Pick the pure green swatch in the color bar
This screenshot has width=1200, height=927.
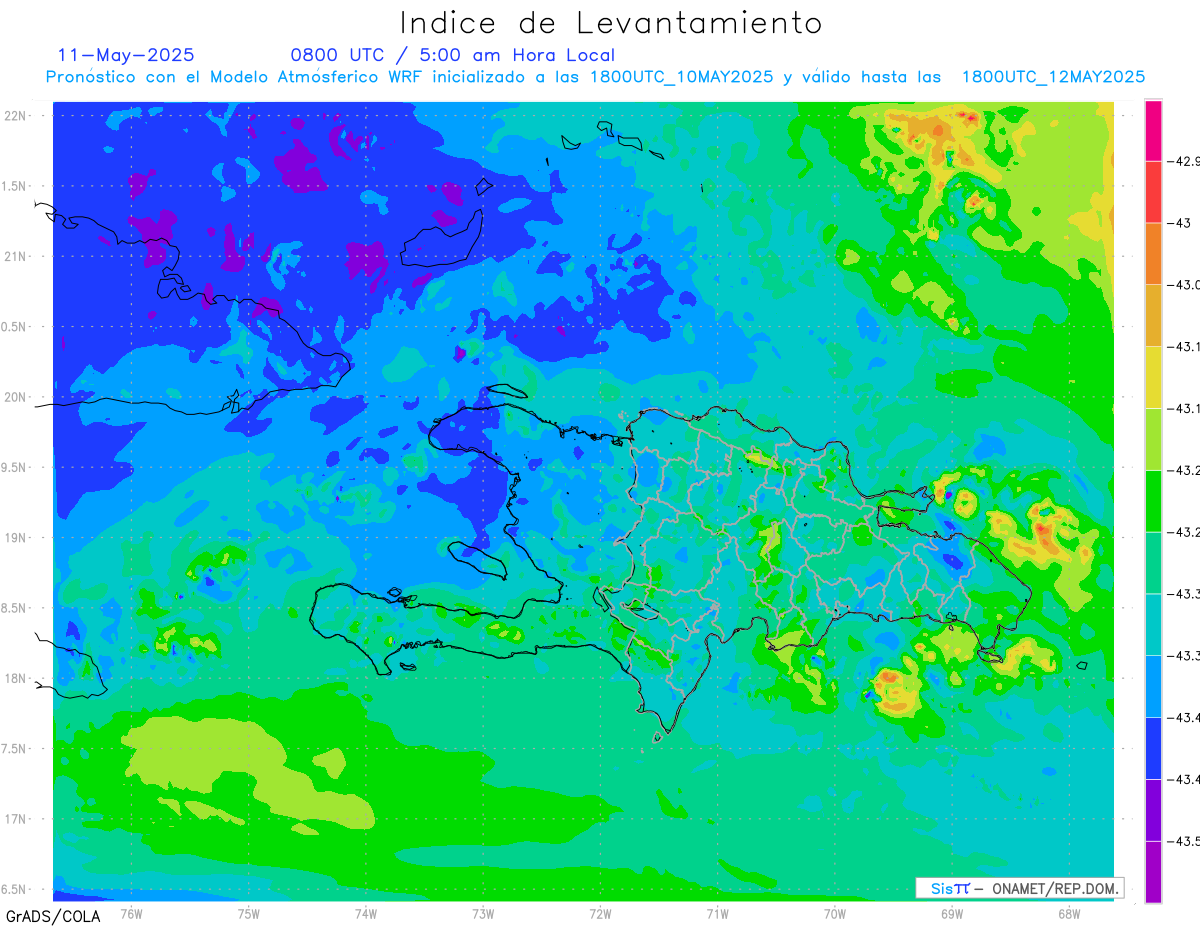[1153, 501]
